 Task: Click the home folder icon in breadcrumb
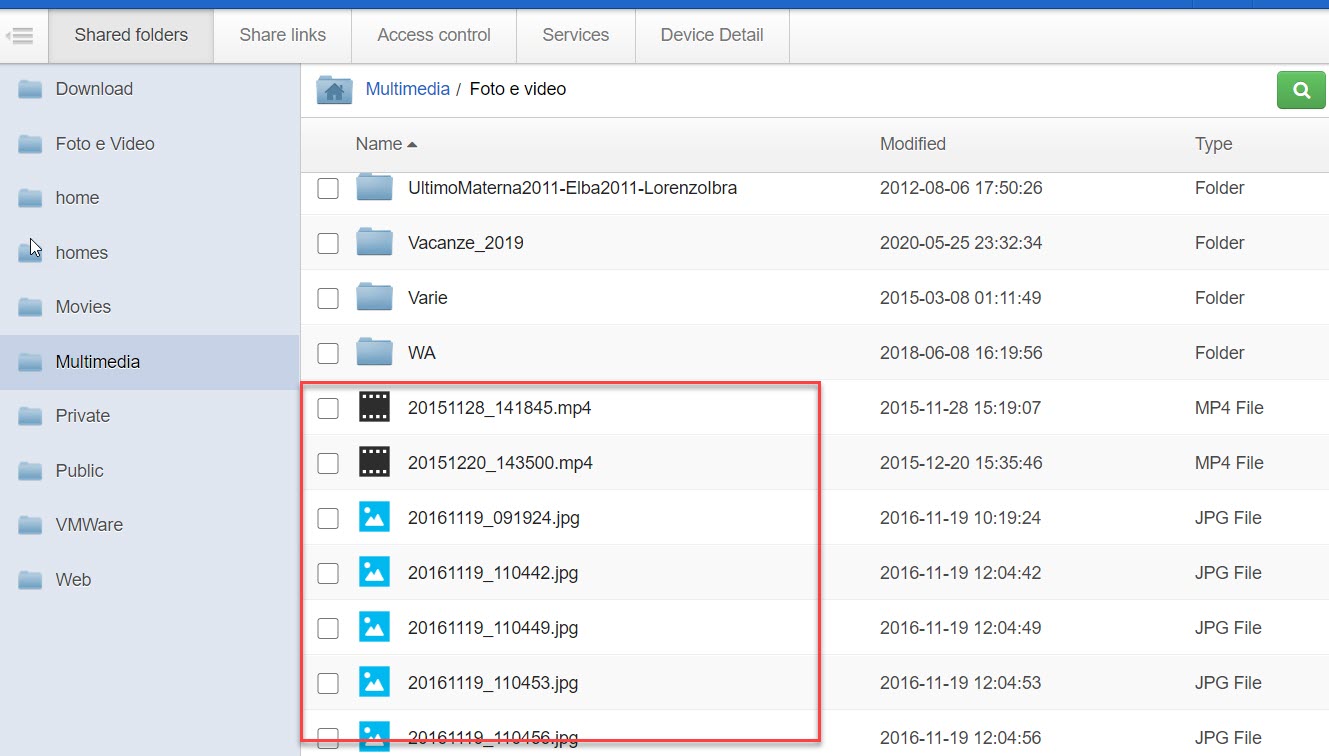(334, 90)
